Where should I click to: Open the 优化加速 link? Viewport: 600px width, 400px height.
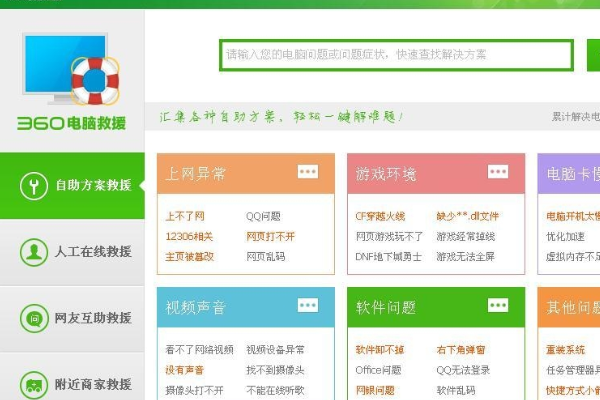(x=565, y=237)
